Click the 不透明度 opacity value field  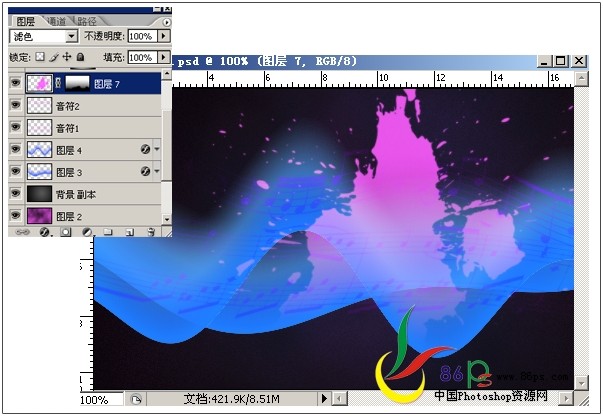click(x=142, y=36)
